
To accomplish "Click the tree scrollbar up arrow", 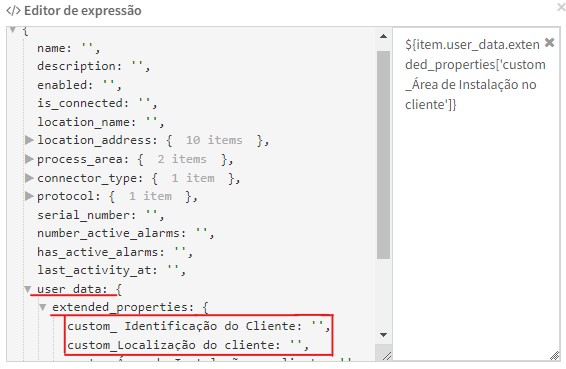I will pos(383,36).
